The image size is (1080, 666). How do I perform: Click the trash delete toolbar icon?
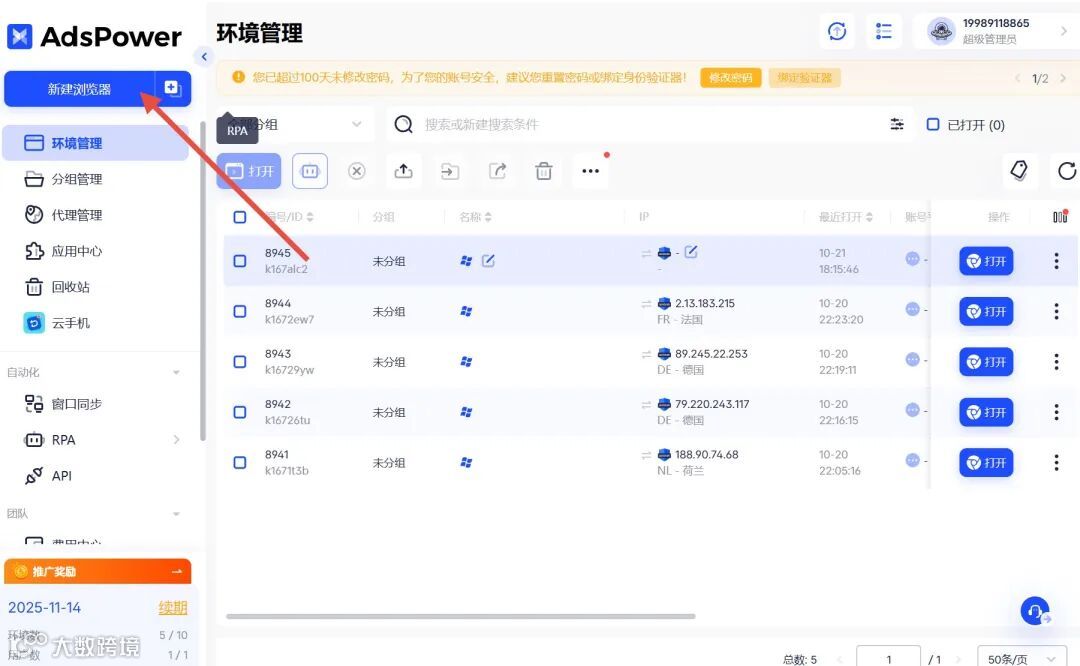point(544,171)
